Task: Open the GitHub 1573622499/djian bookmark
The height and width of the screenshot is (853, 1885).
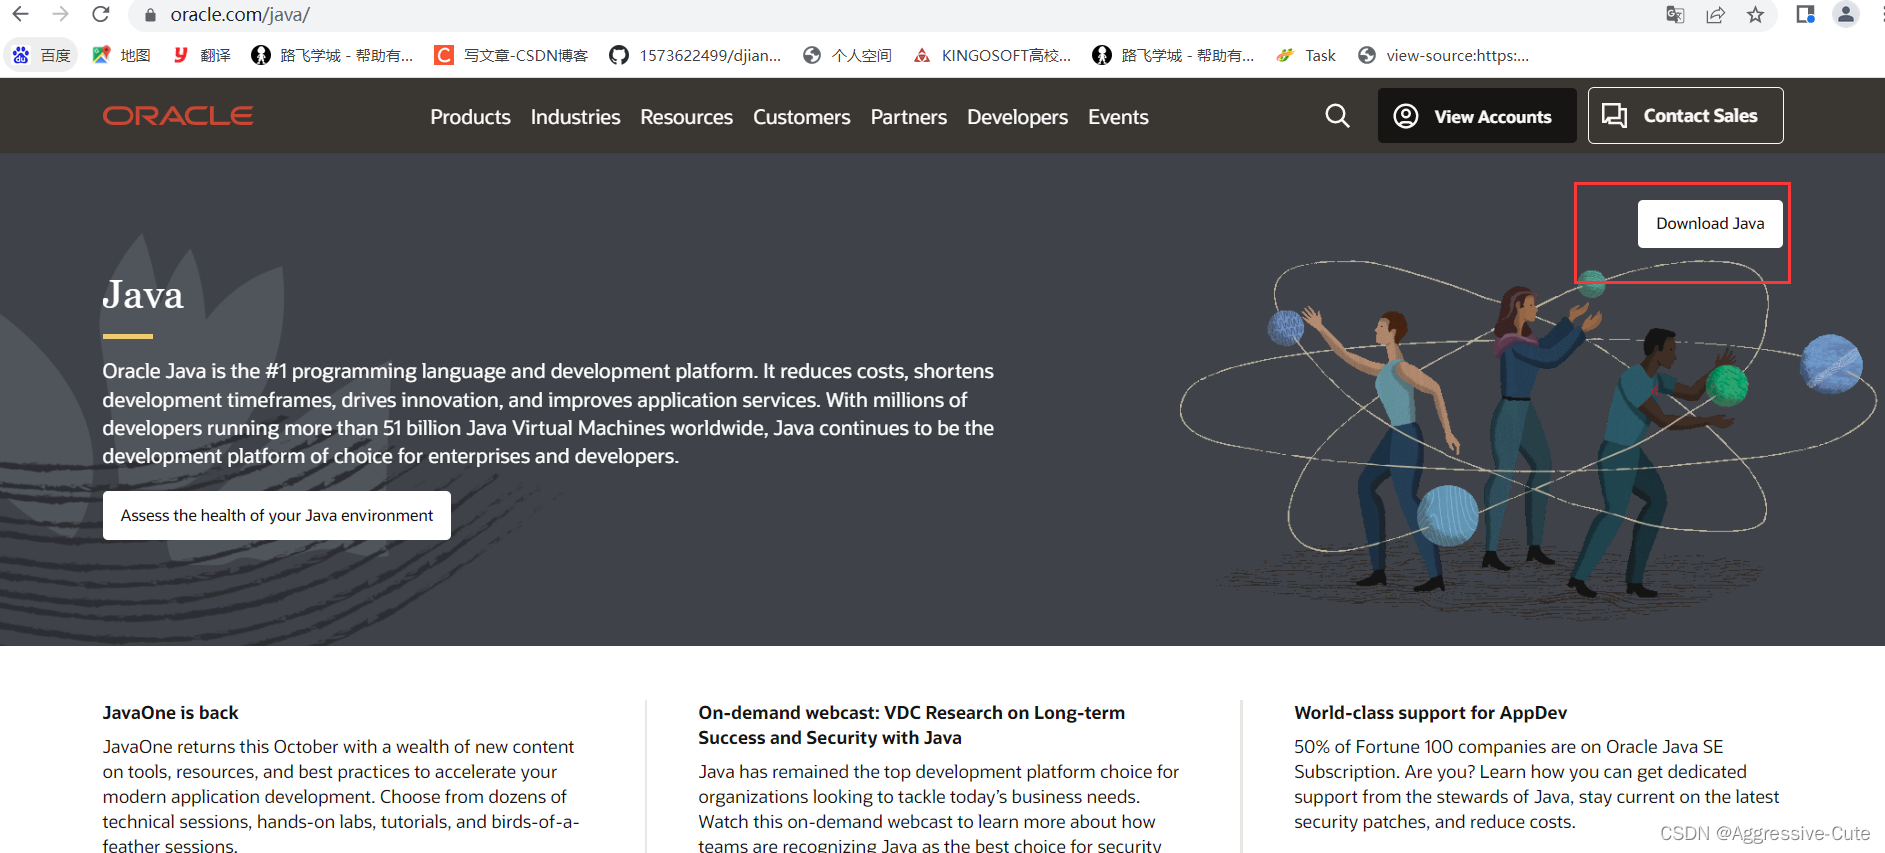Action: 695,55
